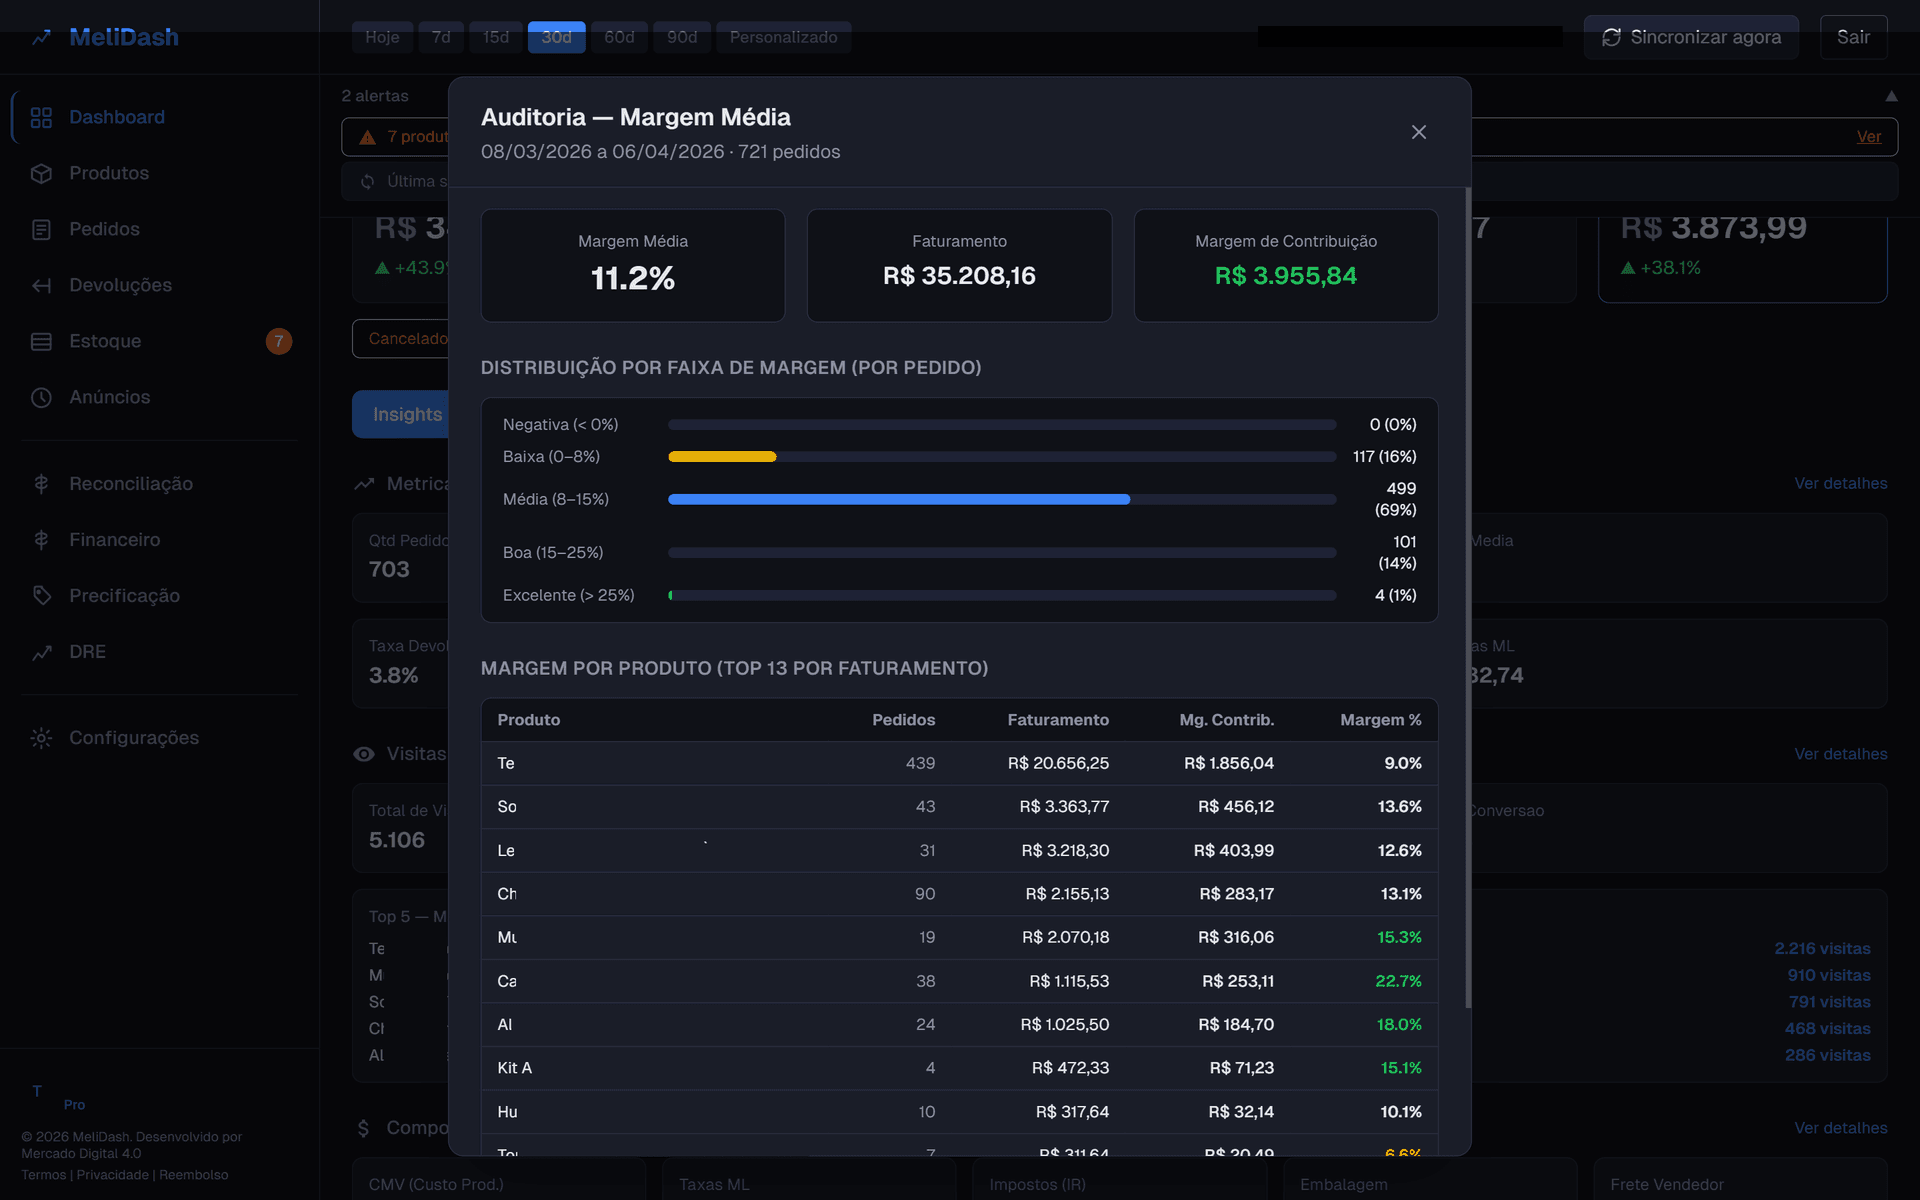Open Reconciliação via its dollar icon
This screenshot has height=1200, width=1920.
(41, 483)
